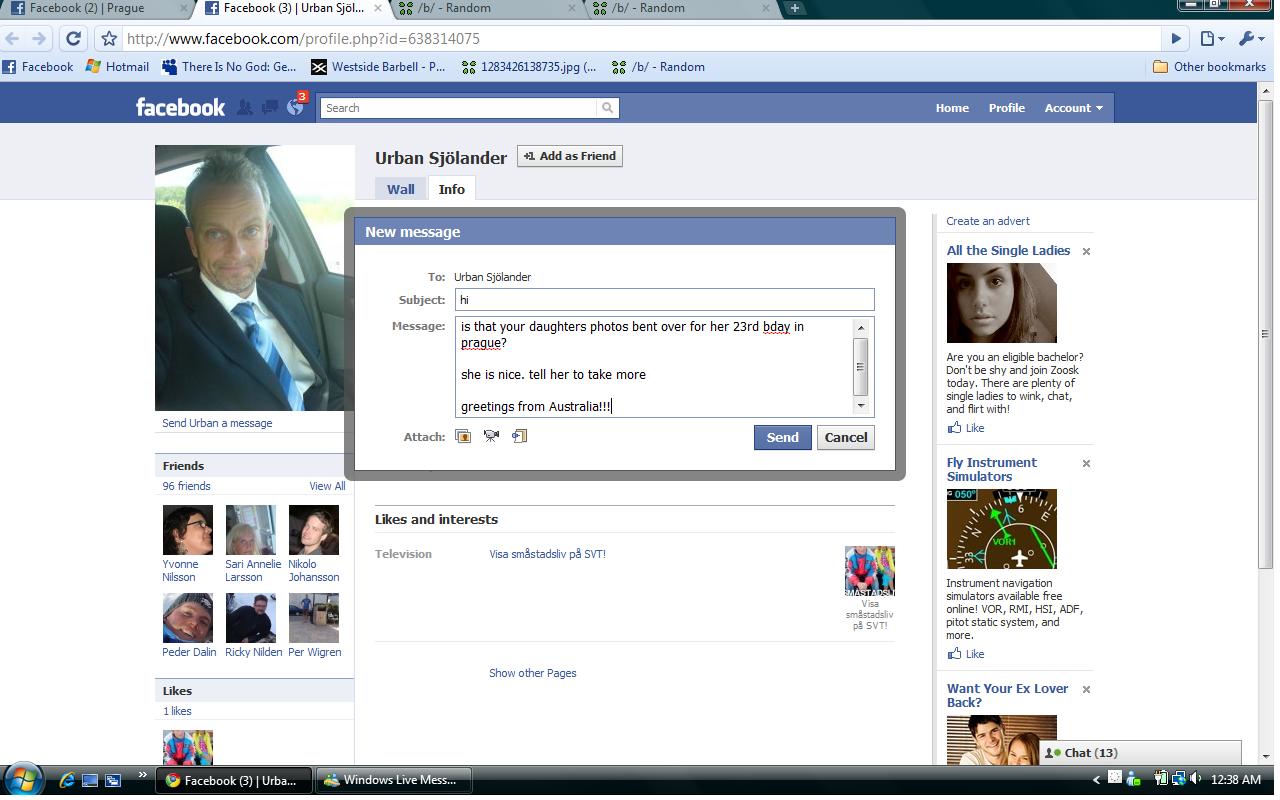Click the Add as Friend button
The height and width of the screenshot is (800, 1280).
570,156
